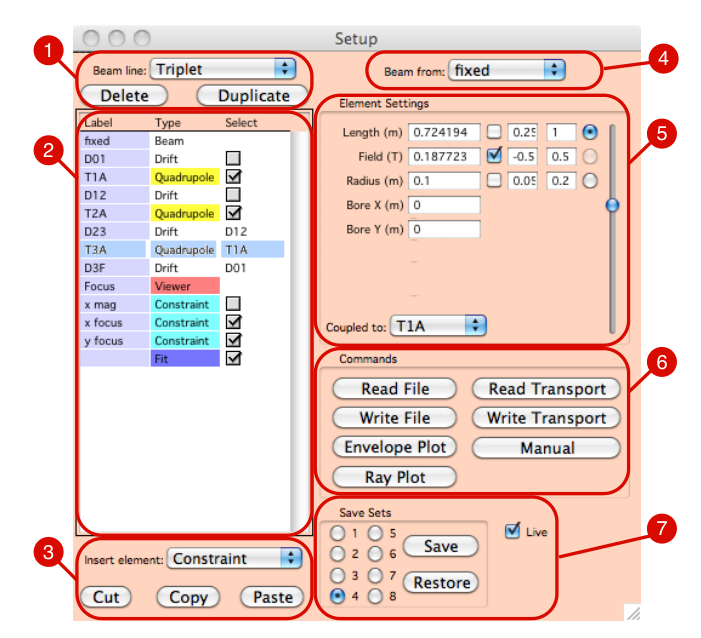Toggle the Radius (m) vary checkbox
Viewport: 701px width, 638px height.
point(494,180)
